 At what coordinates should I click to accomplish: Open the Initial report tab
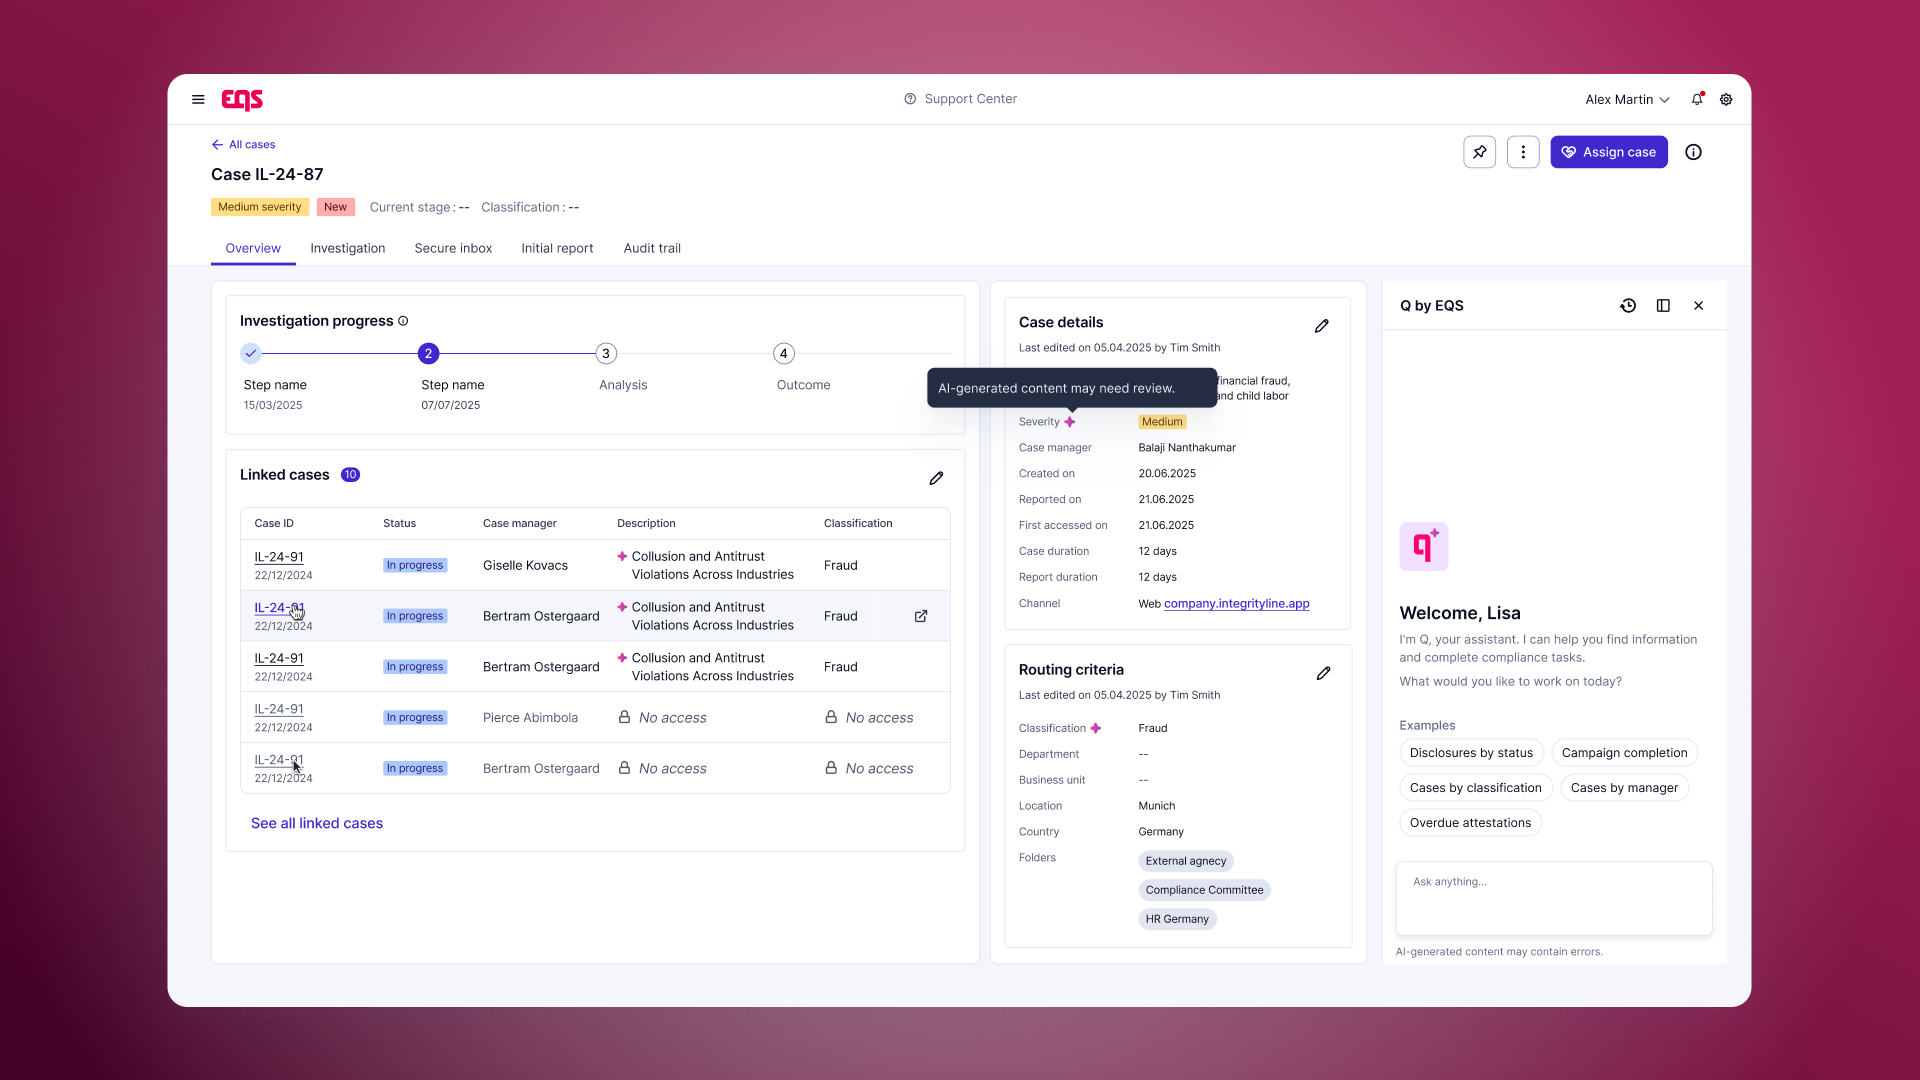(557, 248)
